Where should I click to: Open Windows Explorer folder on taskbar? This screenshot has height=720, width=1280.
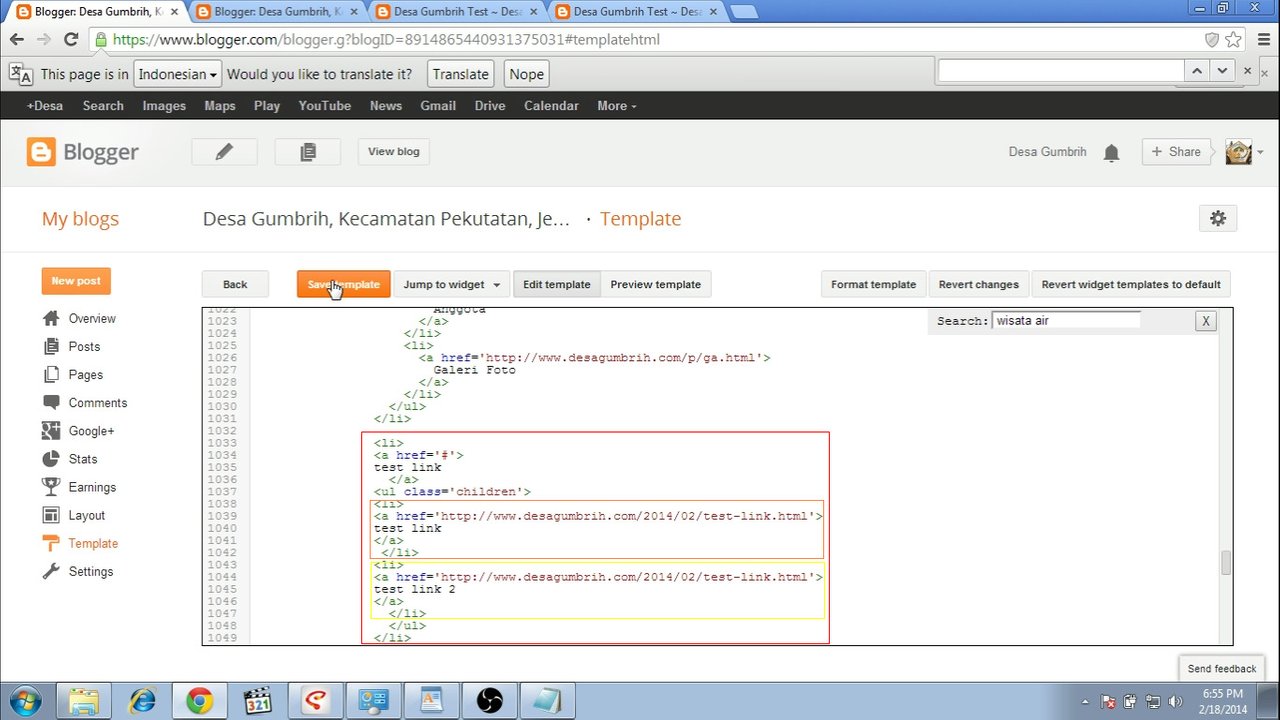click(x=84, y=700)
